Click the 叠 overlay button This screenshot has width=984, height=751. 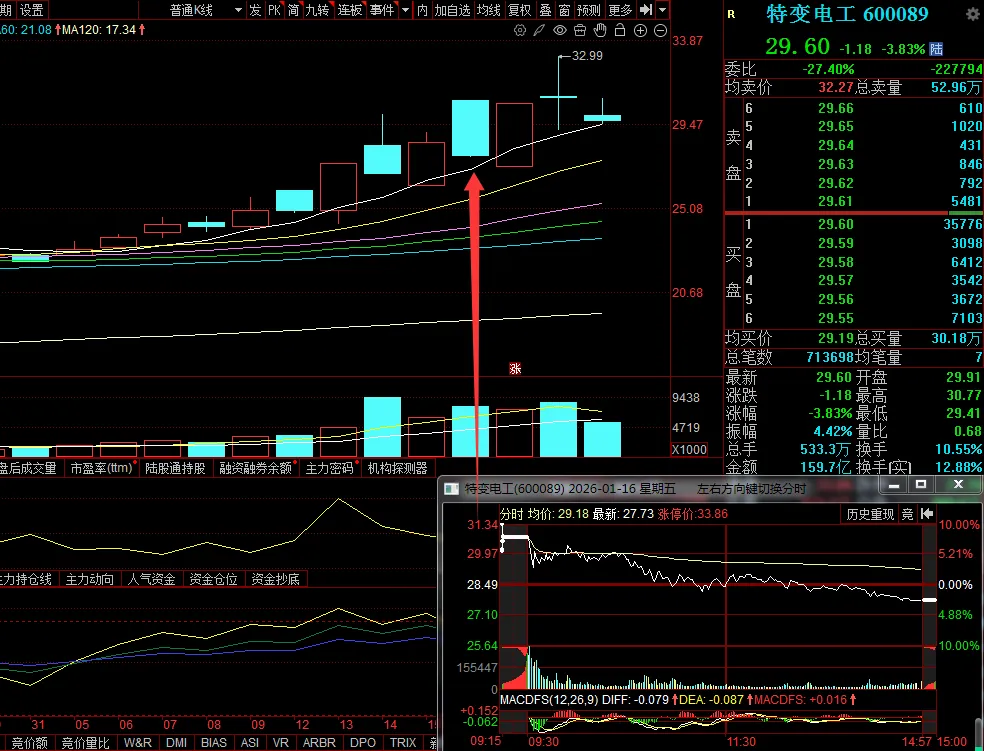pyautogui.click(x=545, y=9)
